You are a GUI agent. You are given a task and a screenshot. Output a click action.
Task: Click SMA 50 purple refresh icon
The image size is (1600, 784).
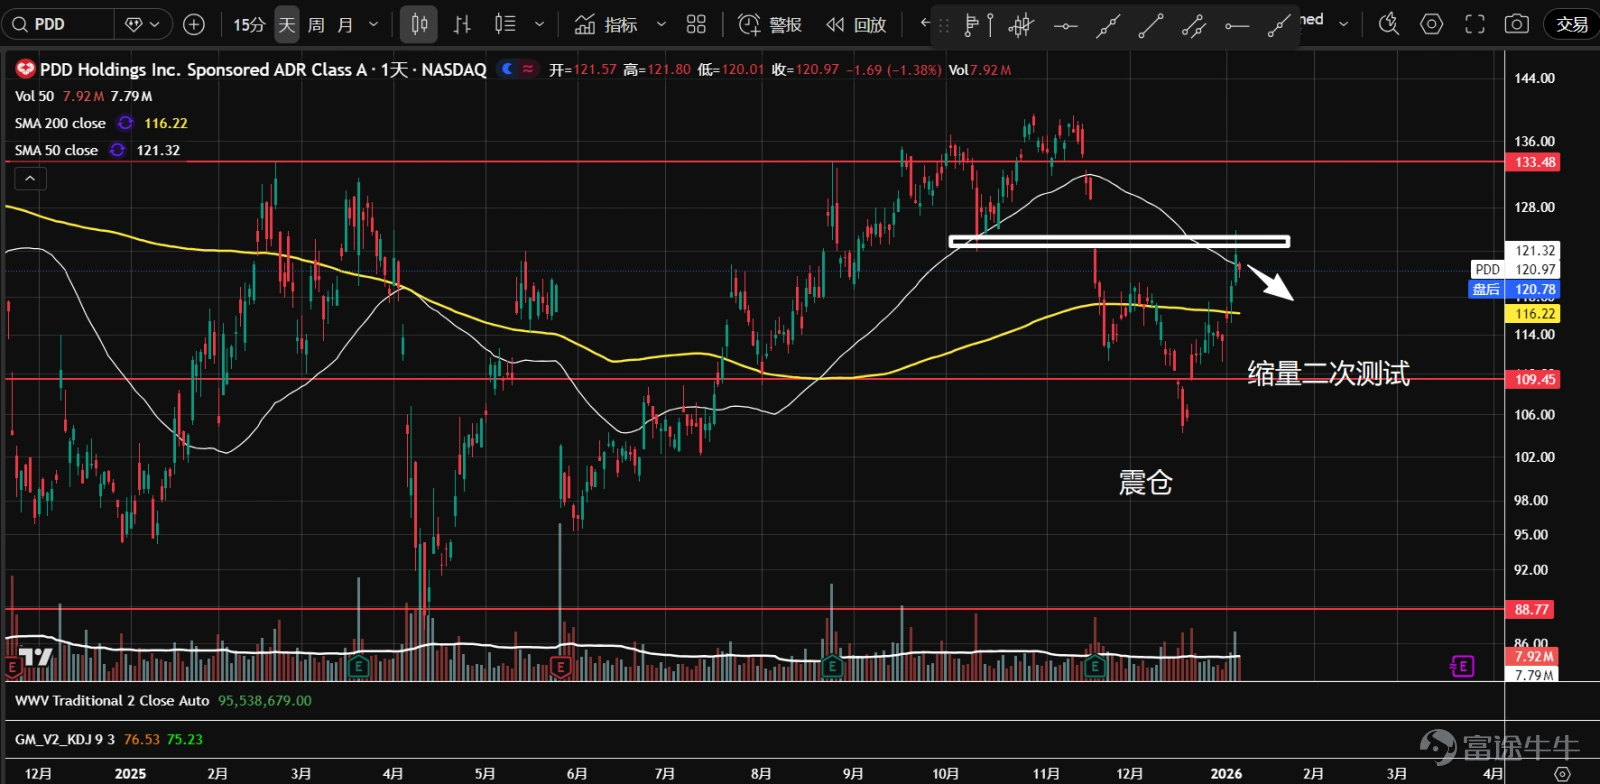click(x=117, y=150)
